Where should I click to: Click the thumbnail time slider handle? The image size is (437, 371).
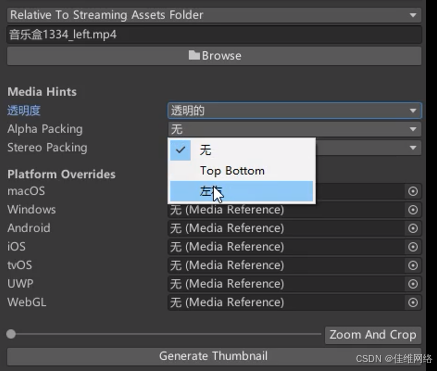11,334
